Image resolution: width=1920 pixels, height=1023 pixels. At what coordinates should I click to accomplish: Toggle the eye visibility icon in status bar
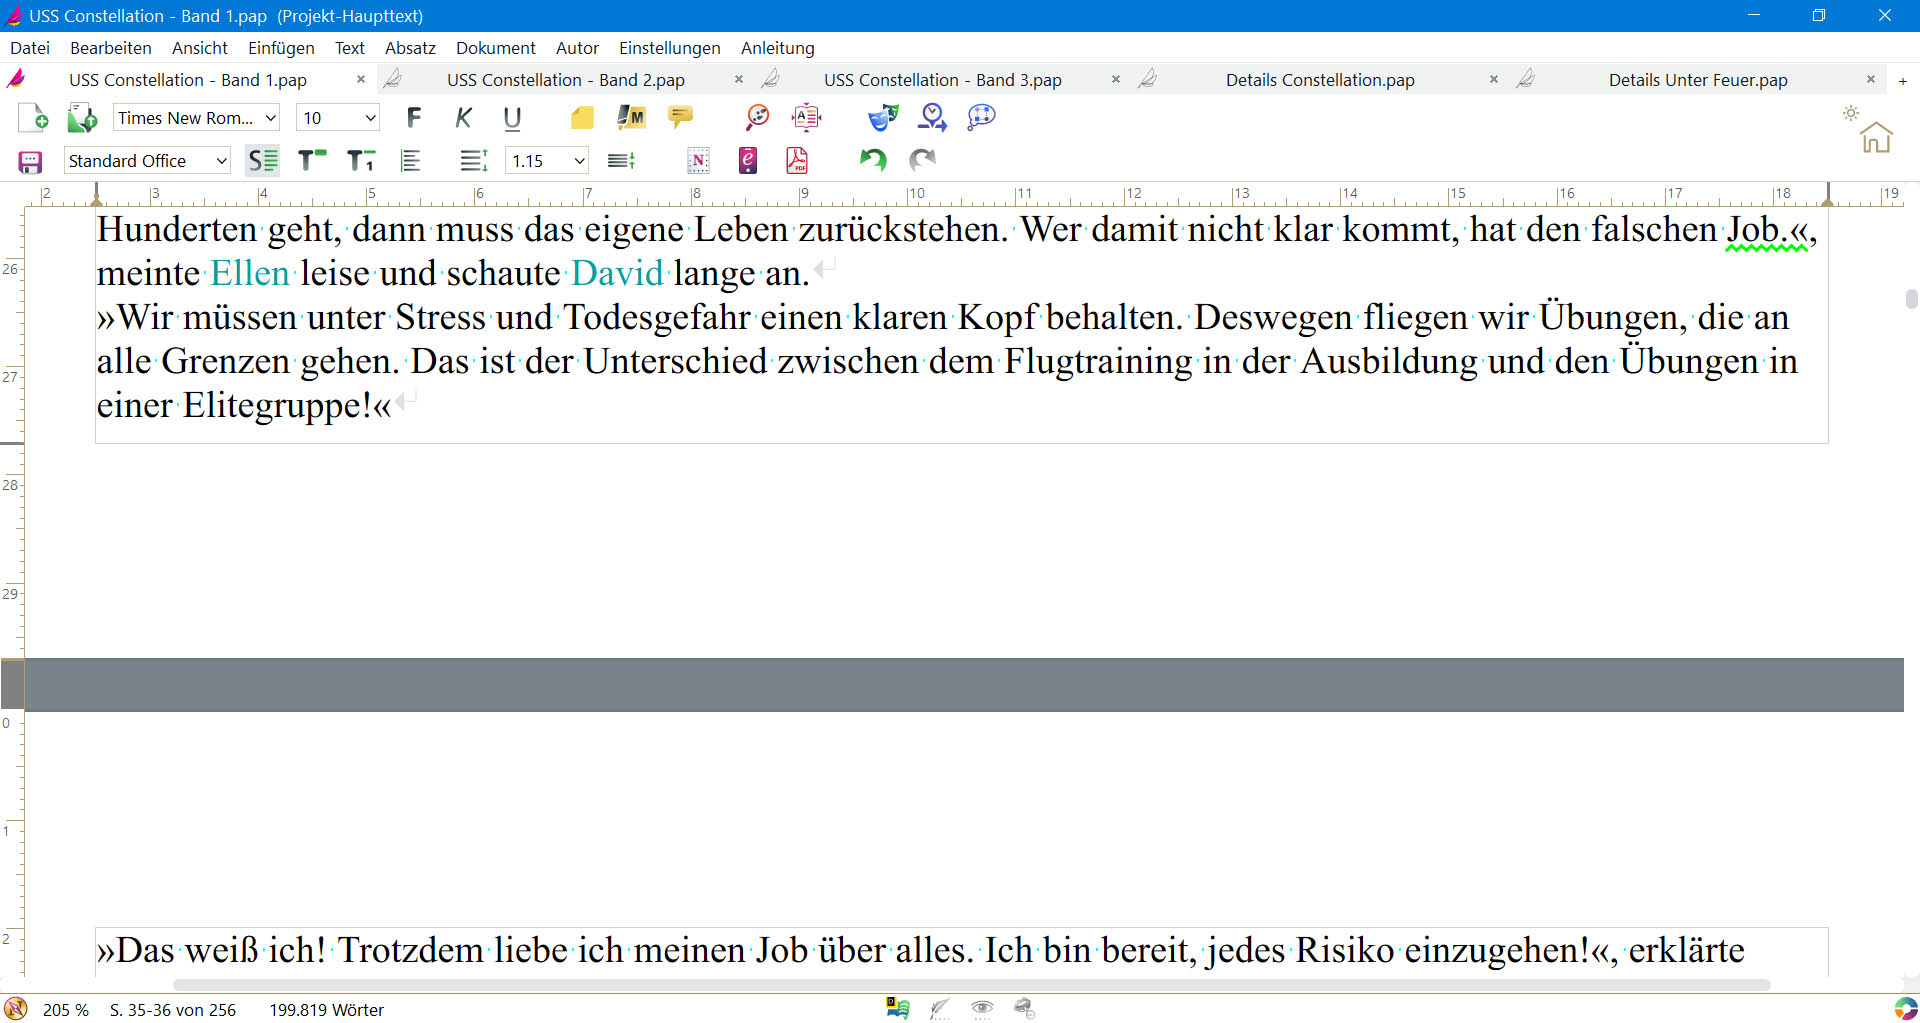pyautogui.click(x=982, y=1008)
